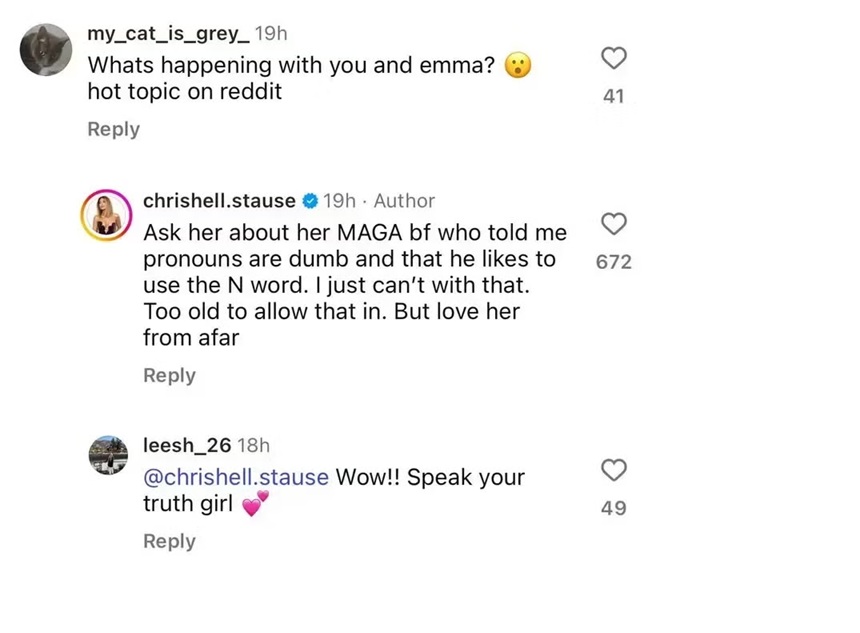Click the @chrishell.stause mention in leesh_26's reply
Image resolution: width=860 pixels, height=633 pixels.
tap(236, 477)
